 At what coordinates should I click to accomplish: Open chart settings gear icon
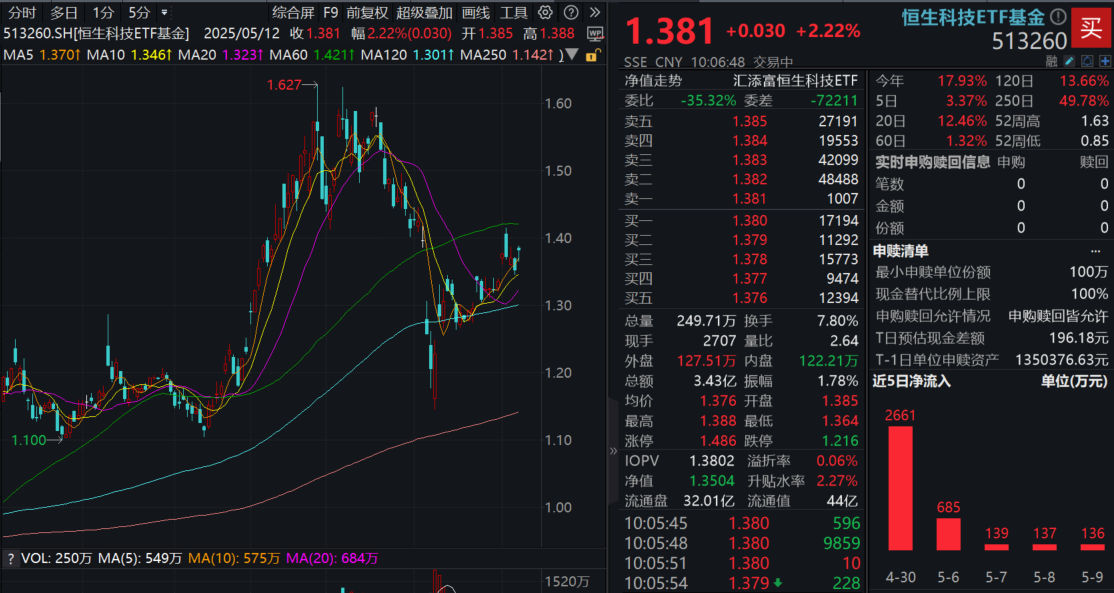544,13
